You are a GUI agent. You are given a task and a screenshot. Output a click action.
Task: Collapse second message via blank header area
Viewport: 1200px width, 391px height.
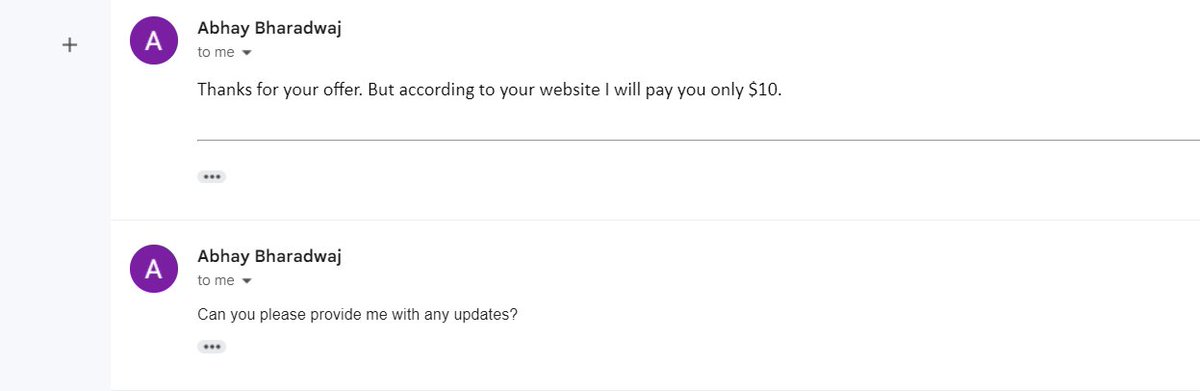click(770, 268)
